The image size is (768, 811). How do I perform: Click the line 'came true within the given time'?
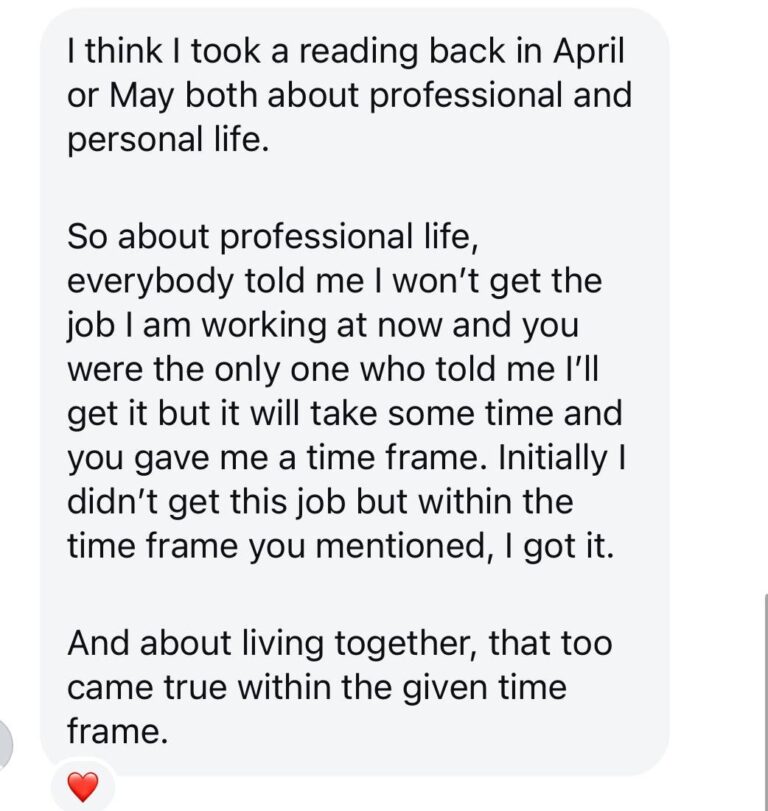tap(317, 688)
